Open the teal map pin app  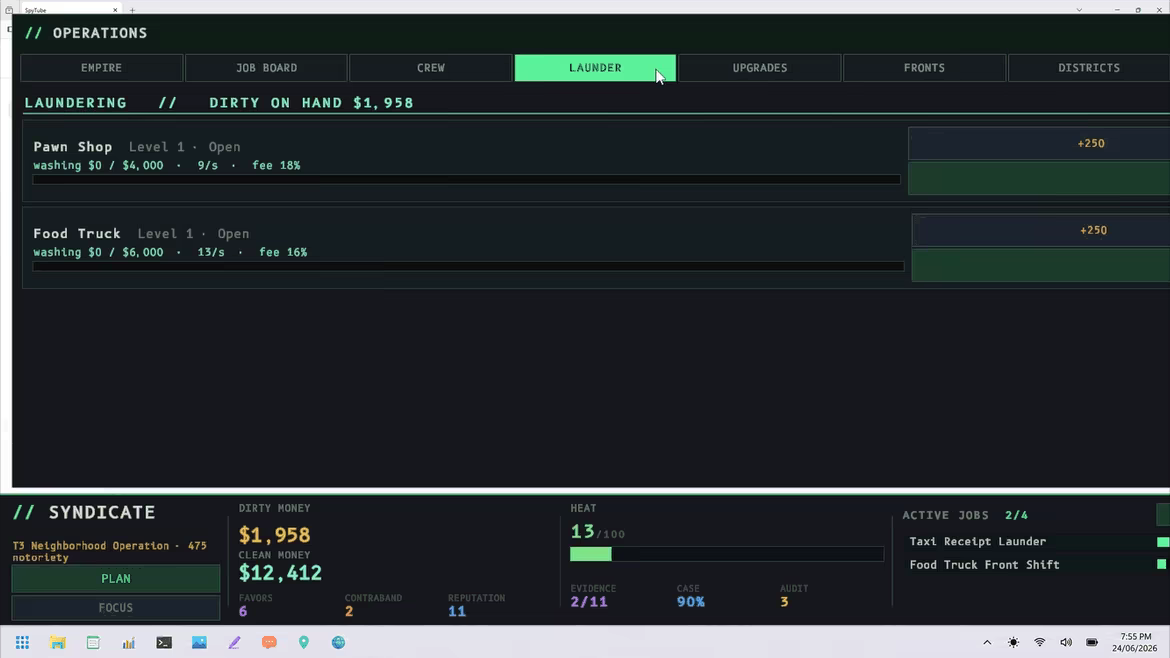(304, 642)
